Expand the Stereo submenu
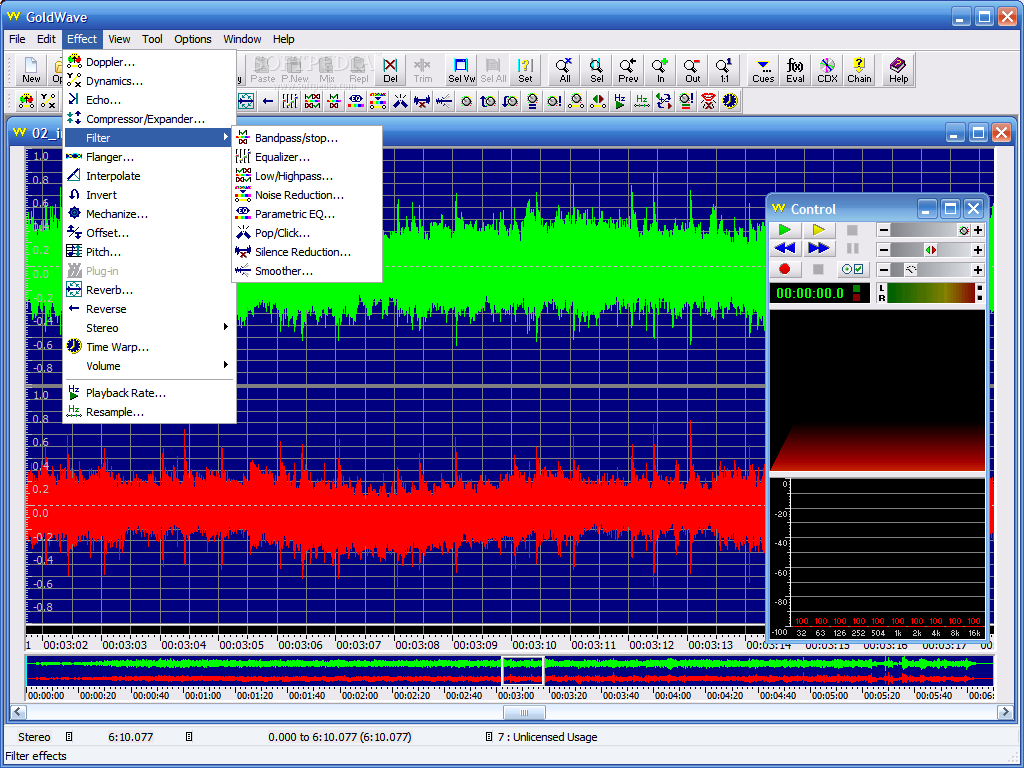 (x=149, y=328)
